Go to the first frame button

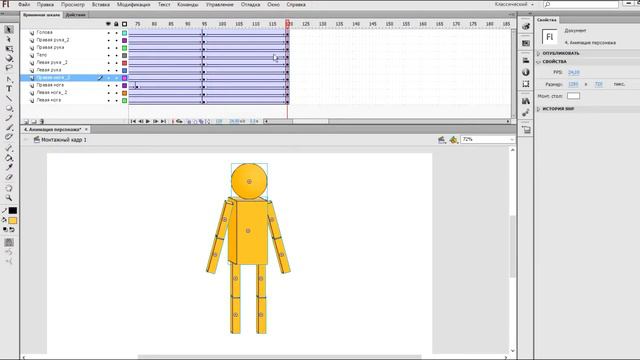click(133, 122)
